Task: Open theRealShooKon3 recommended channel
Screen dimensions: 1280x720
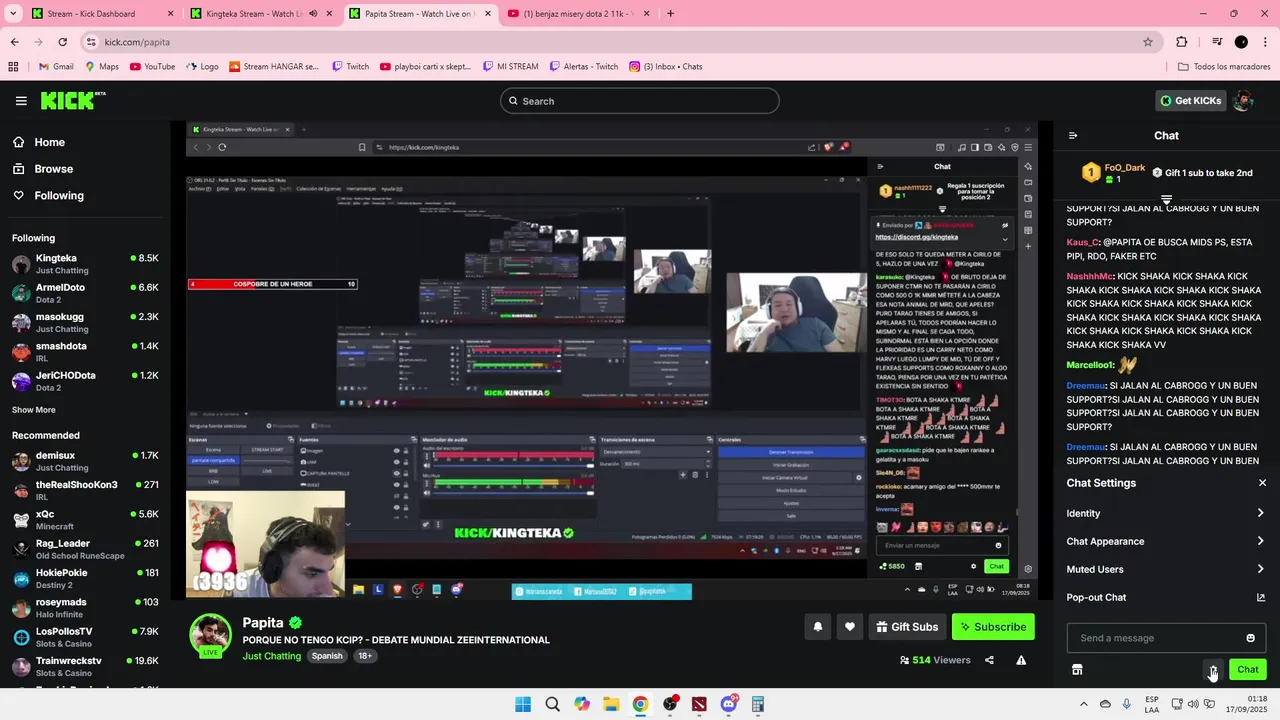Action: [85, 490]
